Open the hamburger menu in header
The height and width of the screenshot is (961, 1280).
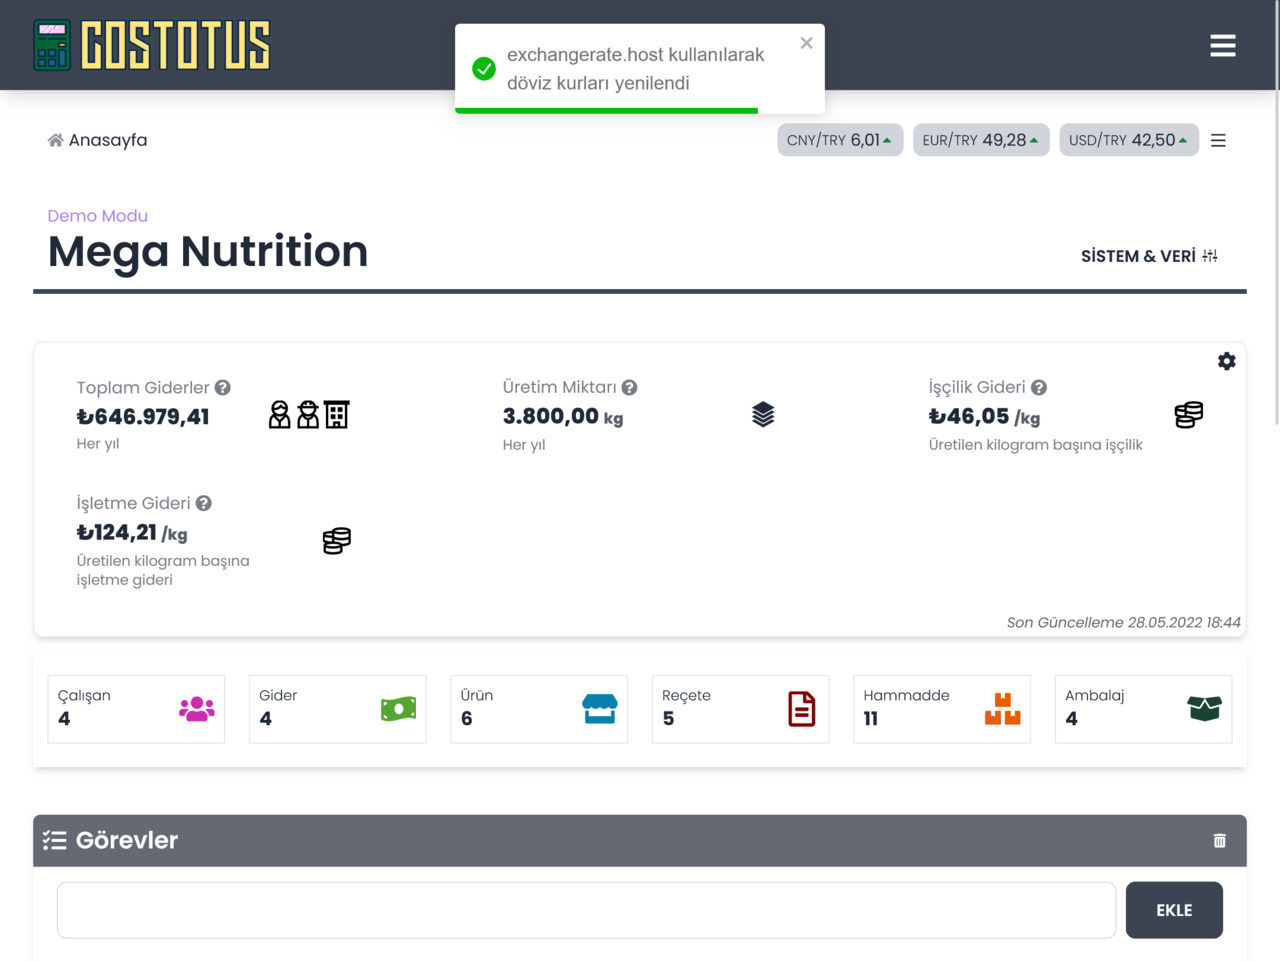(x=1222, y=46)
